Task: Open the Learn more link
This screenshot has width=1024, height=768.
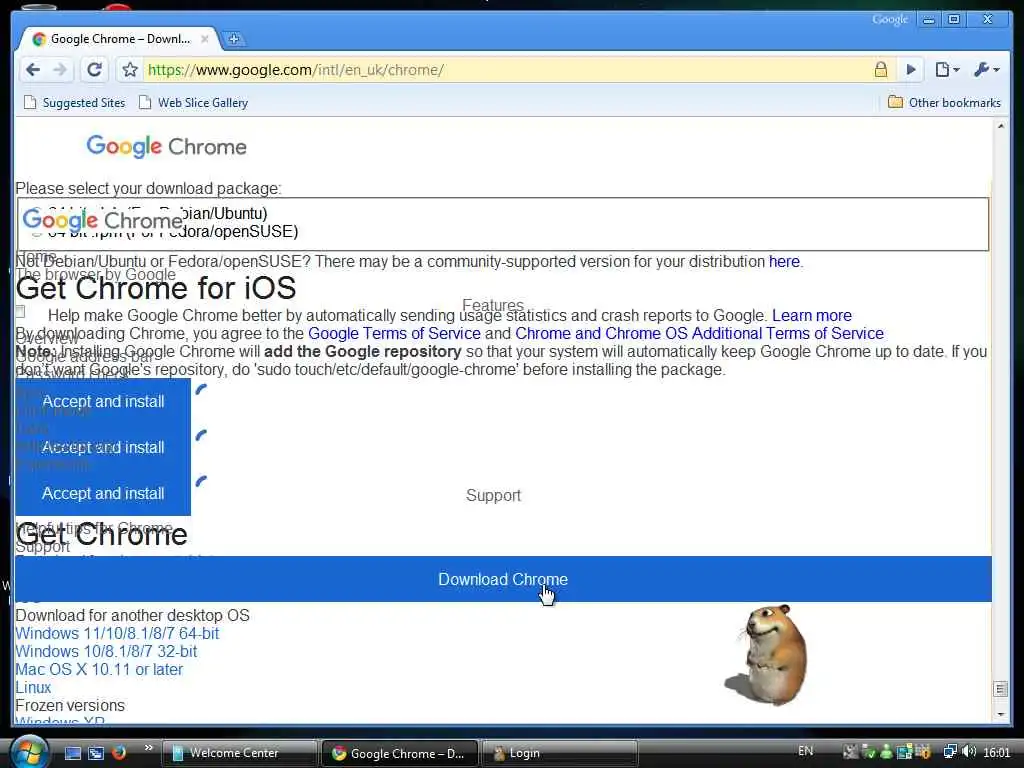Action: (x=812, y=315)
